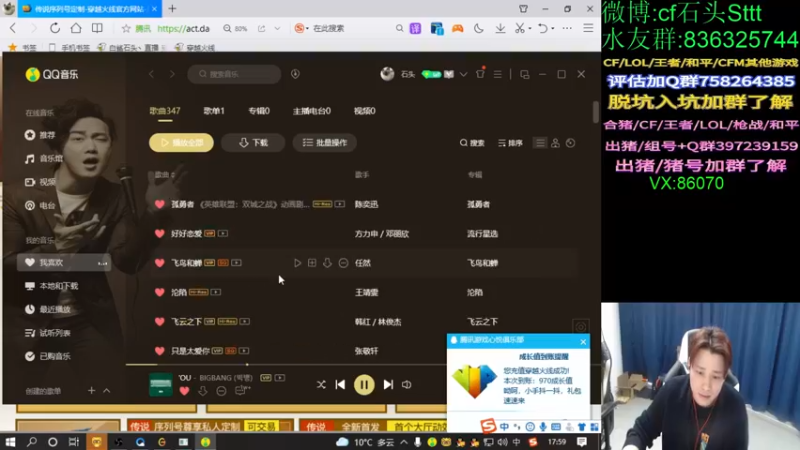Unlike the song 孤勇者
800x450 pixels.
click(x=160, y=204)
